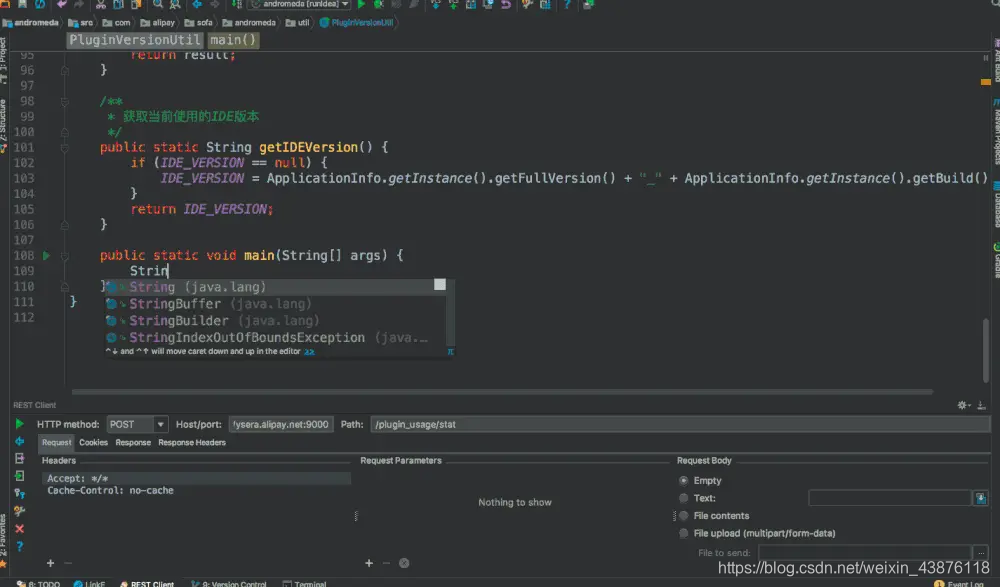The width and height of the screenshot is (1000, 587).
Task: Click the keys authorization icon in the REST Client
Action: 20,493
